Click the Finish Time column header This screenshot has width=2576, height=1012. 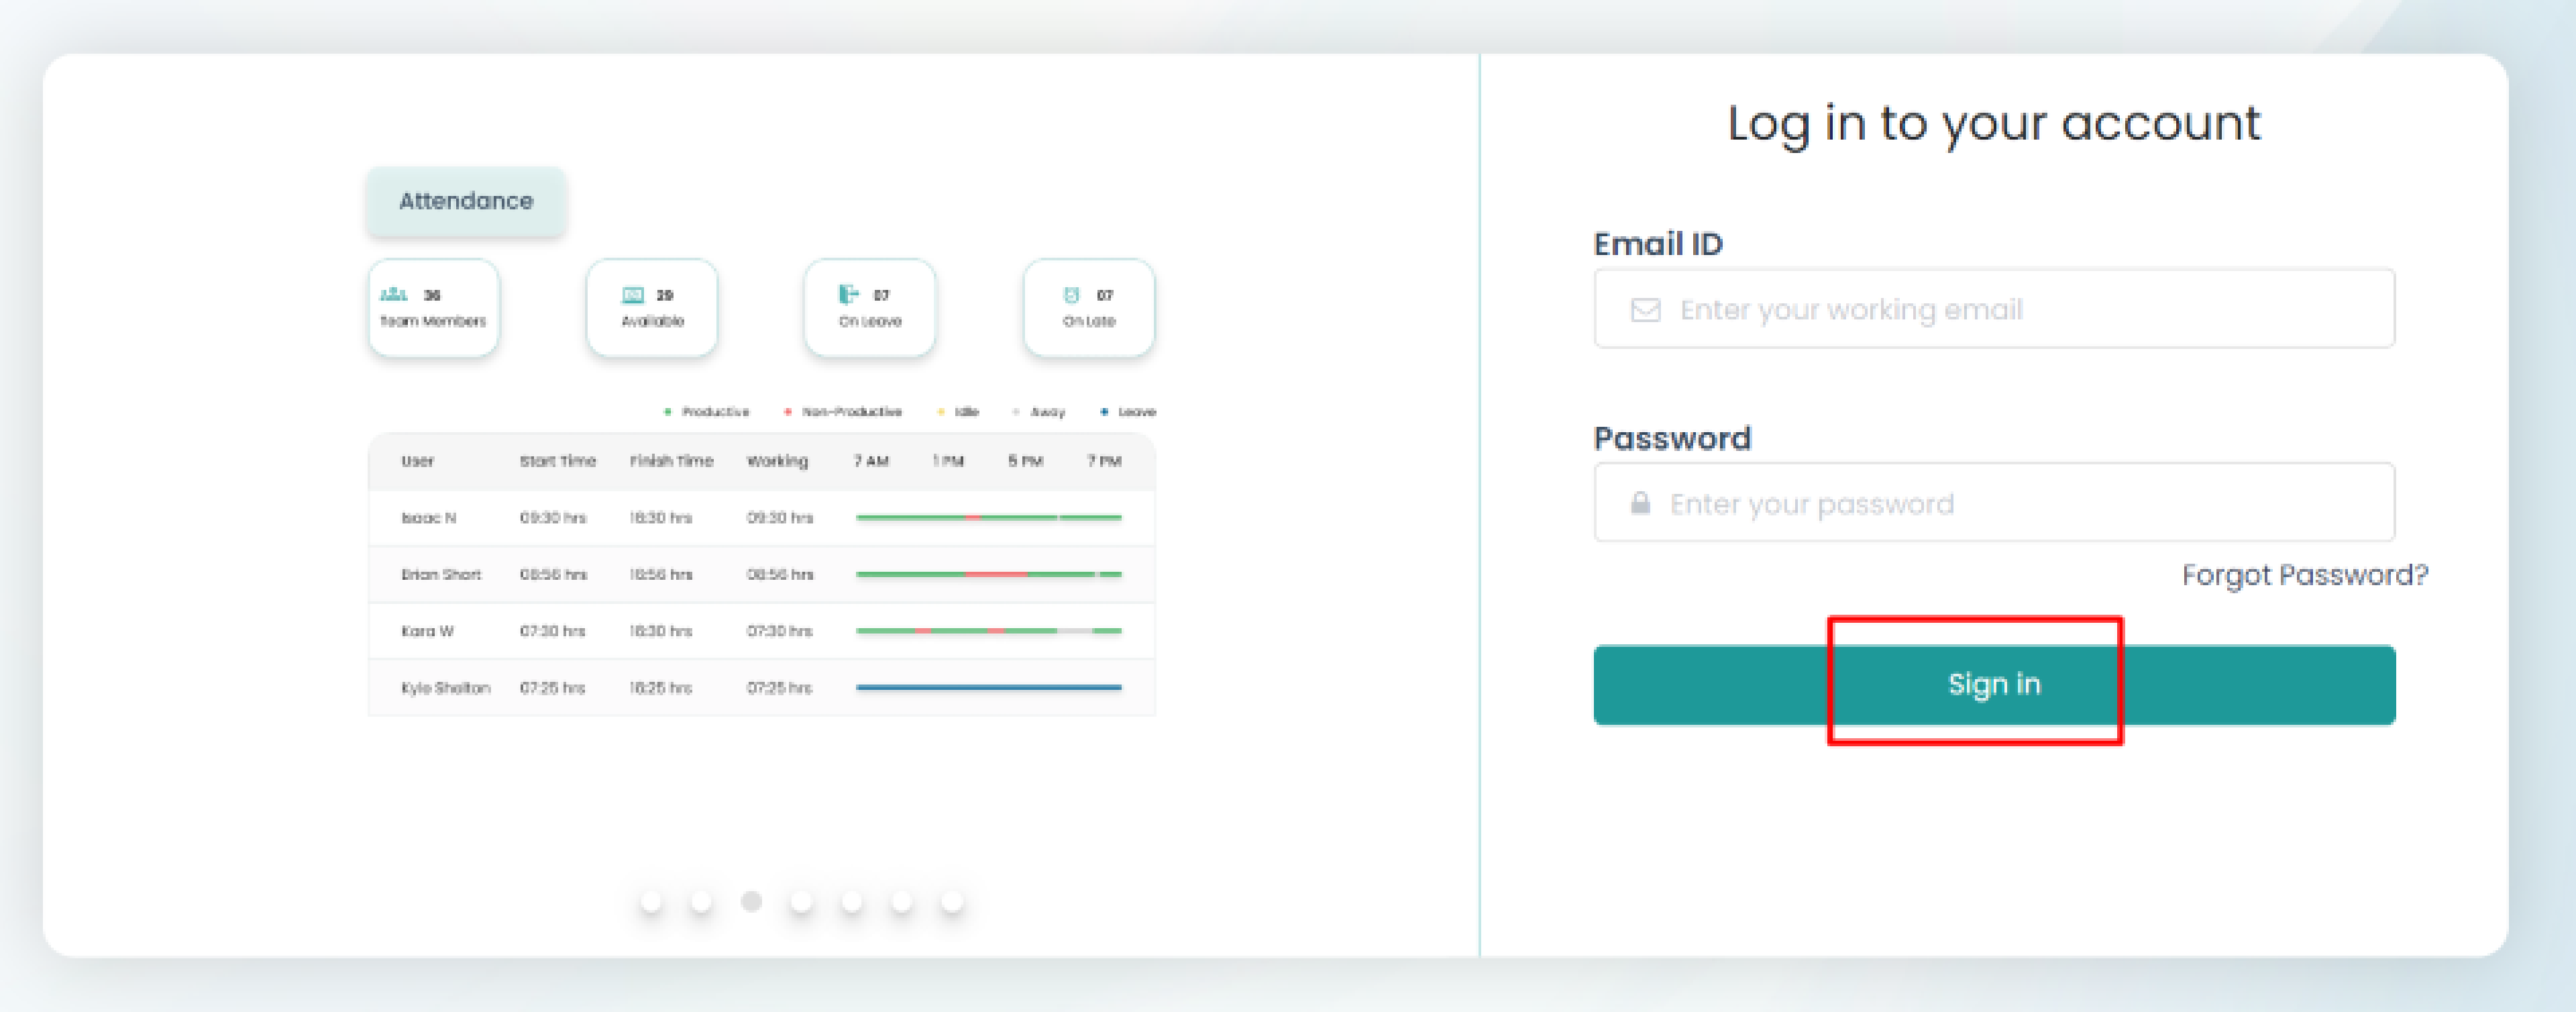[671, 461]
